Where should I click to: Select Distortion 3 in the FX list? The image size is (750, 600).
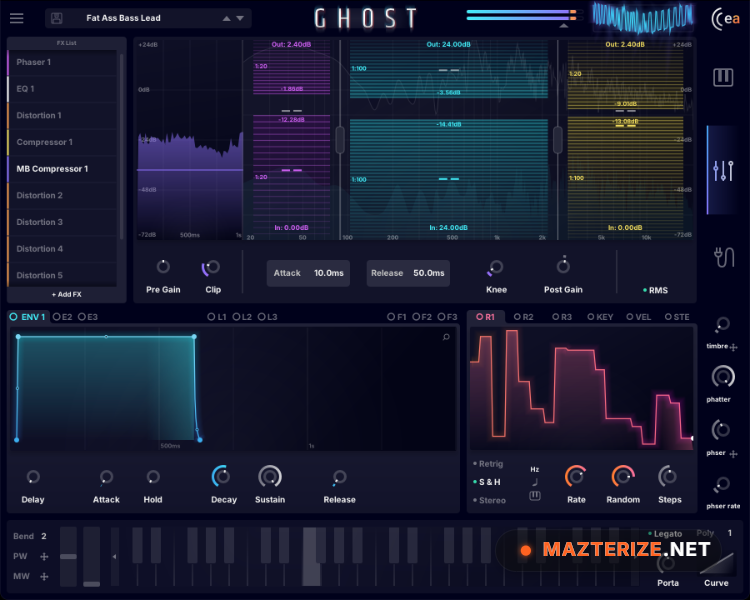click(62, 222)
